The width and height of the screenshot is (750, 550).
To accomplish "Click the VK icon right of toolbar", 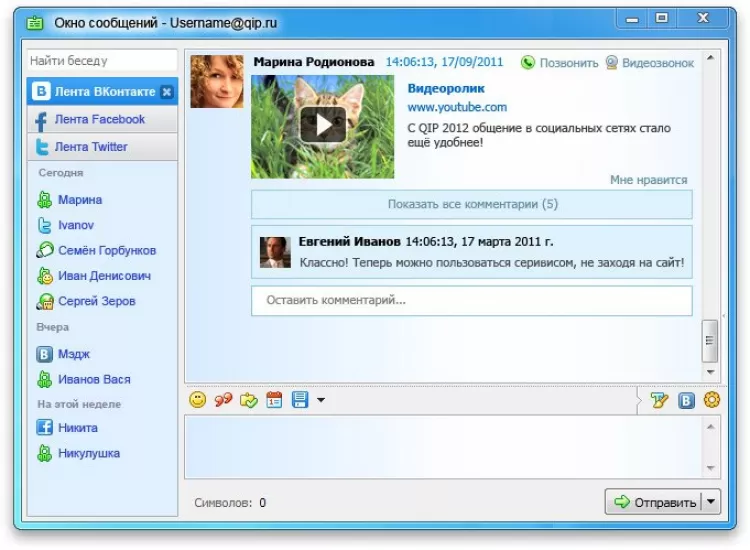I will pos(686,400).
